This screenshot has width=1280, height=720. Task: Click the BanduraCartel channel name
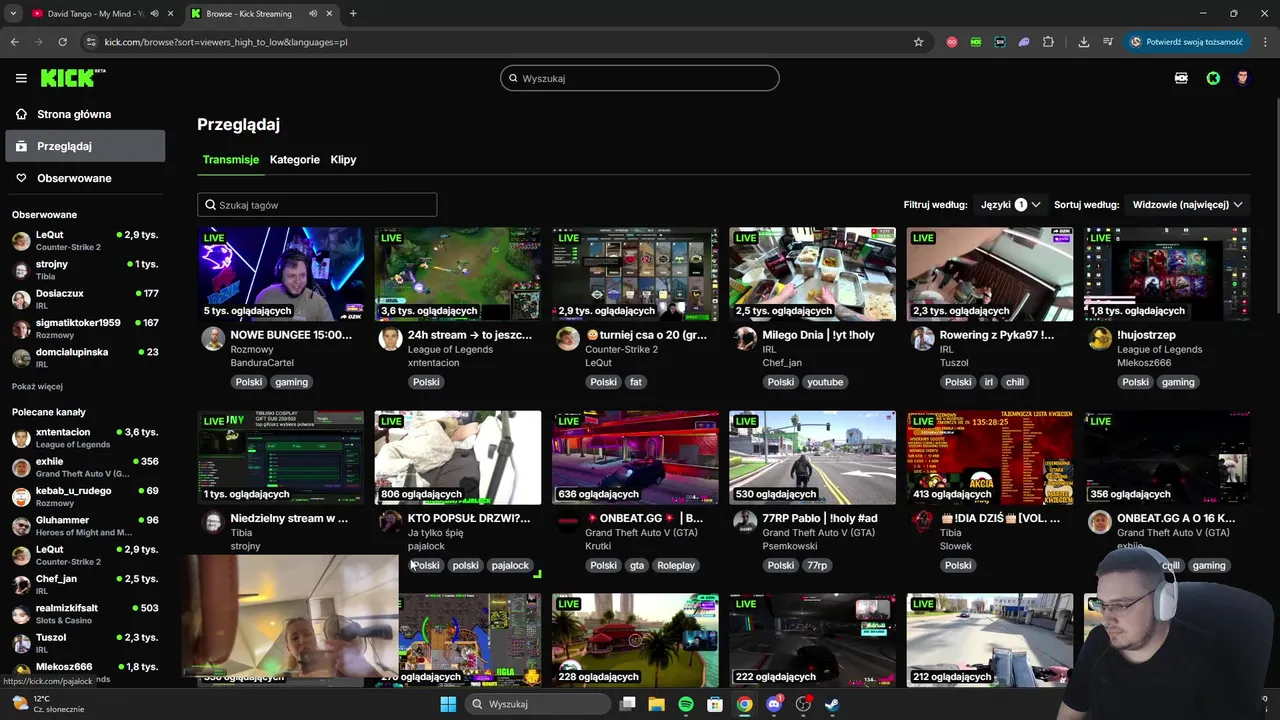(x=262, y=363)
